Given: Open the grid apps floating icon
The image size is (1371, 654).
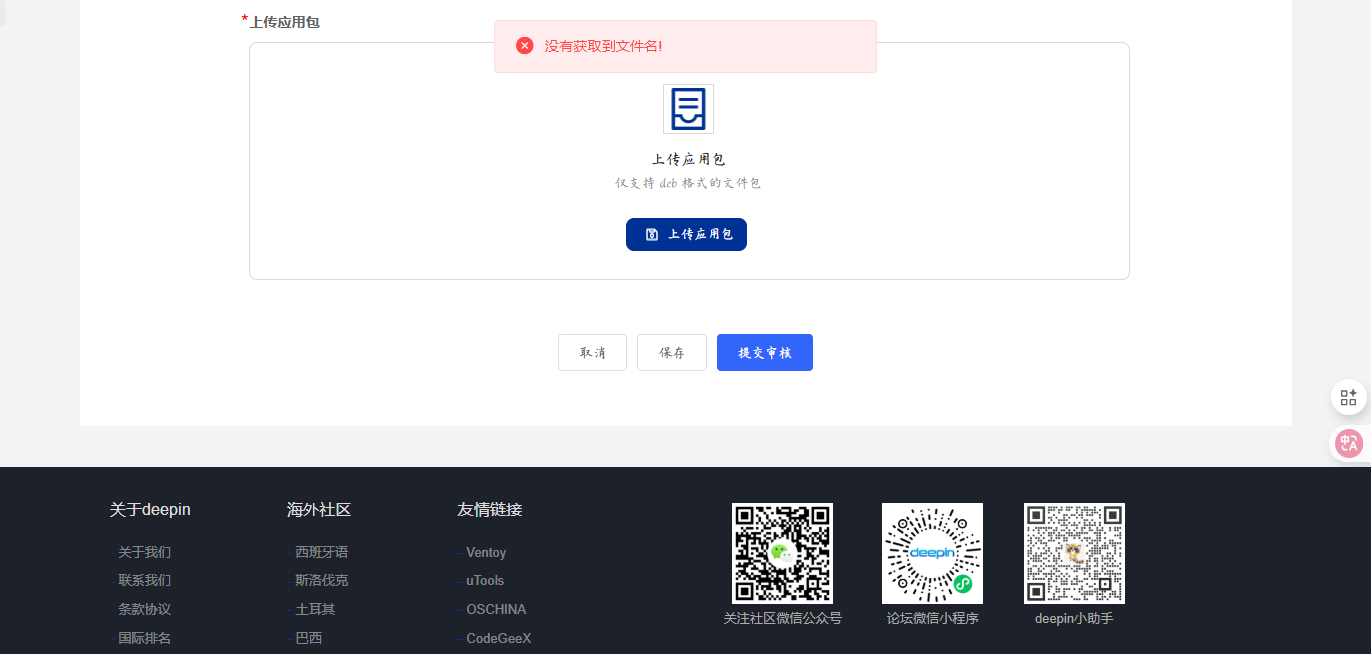Looking at the screenshot, I should point(1349,397).
